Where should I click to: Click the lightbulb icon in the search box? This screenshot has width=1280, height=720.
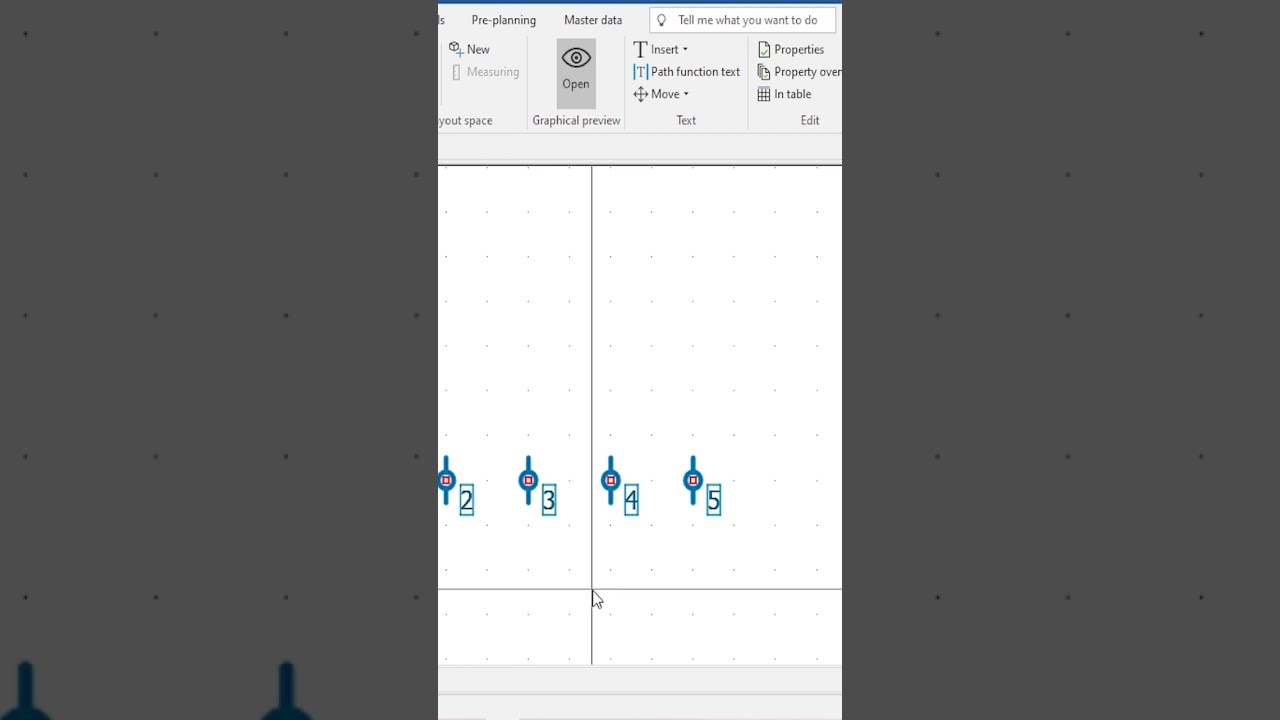coord(661,20)
